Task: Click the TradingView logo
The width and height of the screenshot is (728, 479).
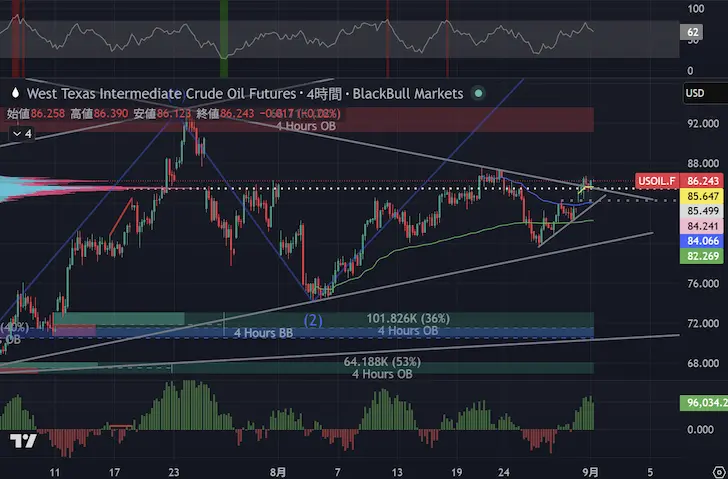Action: [x=23, y=440]
